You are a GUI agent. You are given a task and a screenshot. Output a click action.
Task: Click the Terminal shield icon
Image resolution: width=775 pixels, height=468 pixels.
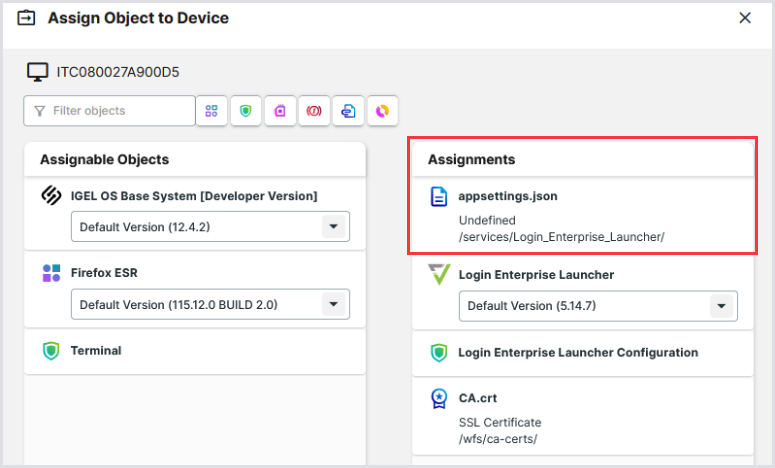[x=52, y=351]
